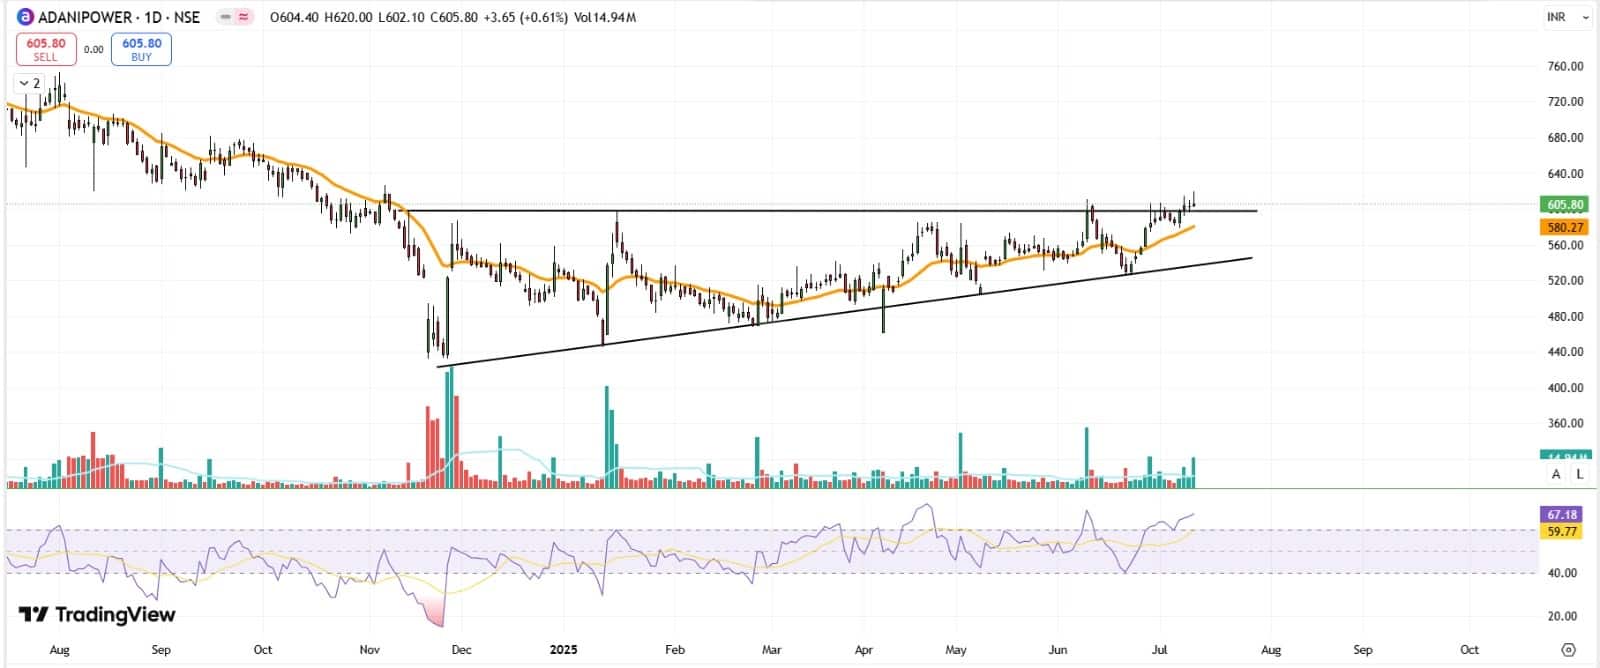This screenshot has width=1600, height=668.
Task: Click the 605.80 BUY button
Action: (142, 49)
